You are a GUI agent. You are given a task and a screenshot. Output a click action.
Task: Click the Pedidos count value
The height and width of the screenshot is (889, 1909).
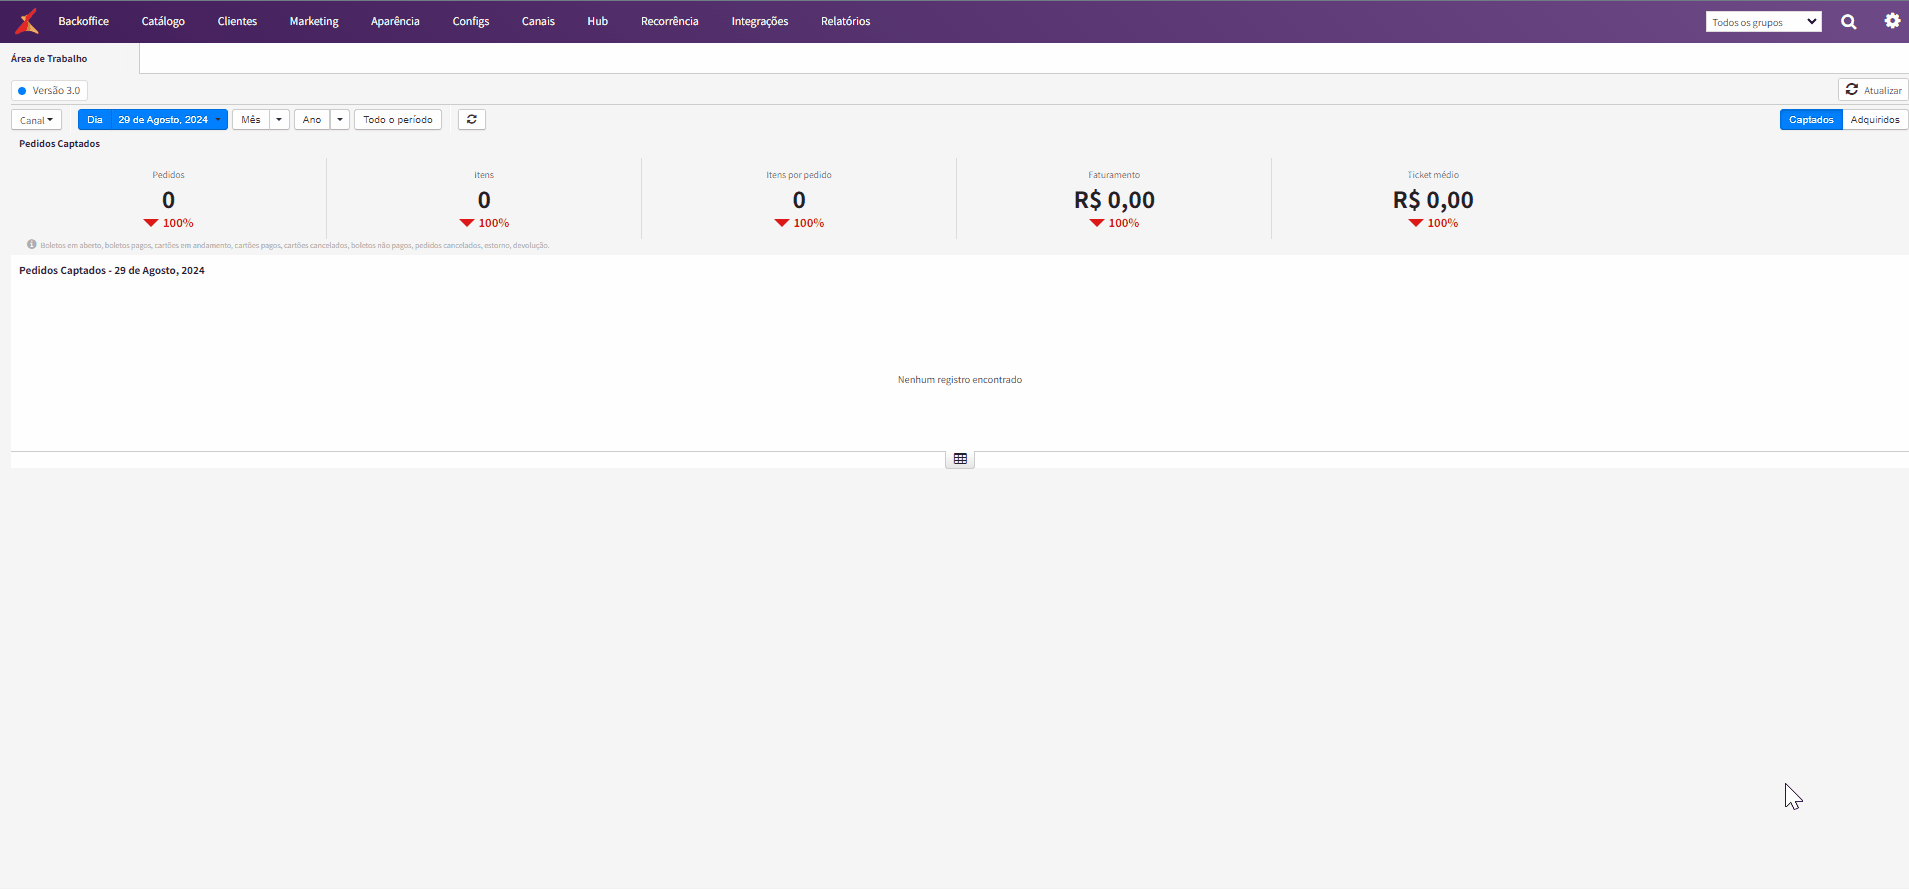pyautogui.click(x=168, y=200)
